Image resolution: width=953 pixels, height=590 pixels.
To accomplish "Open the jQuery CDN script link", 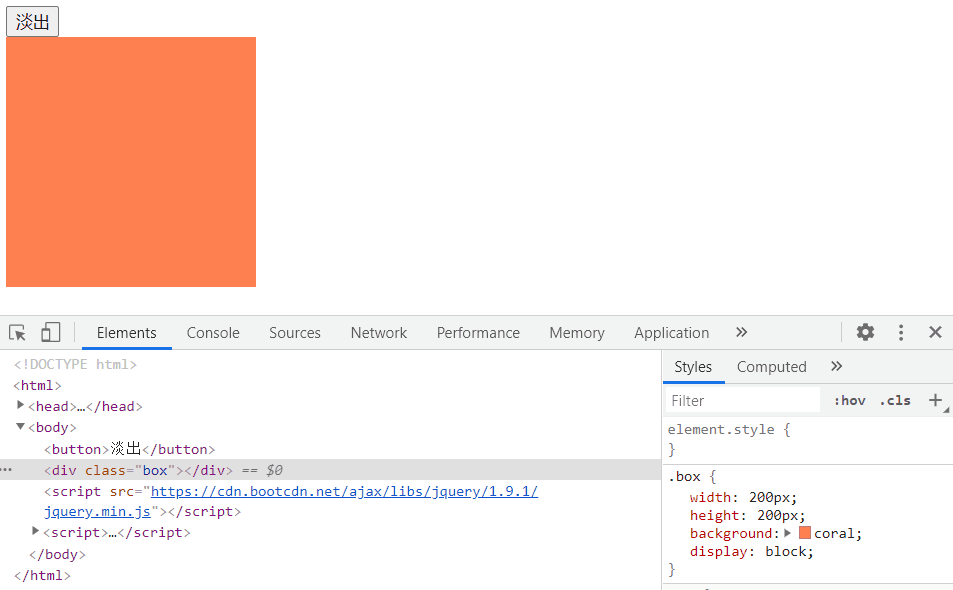I will [x=344, y=491].
